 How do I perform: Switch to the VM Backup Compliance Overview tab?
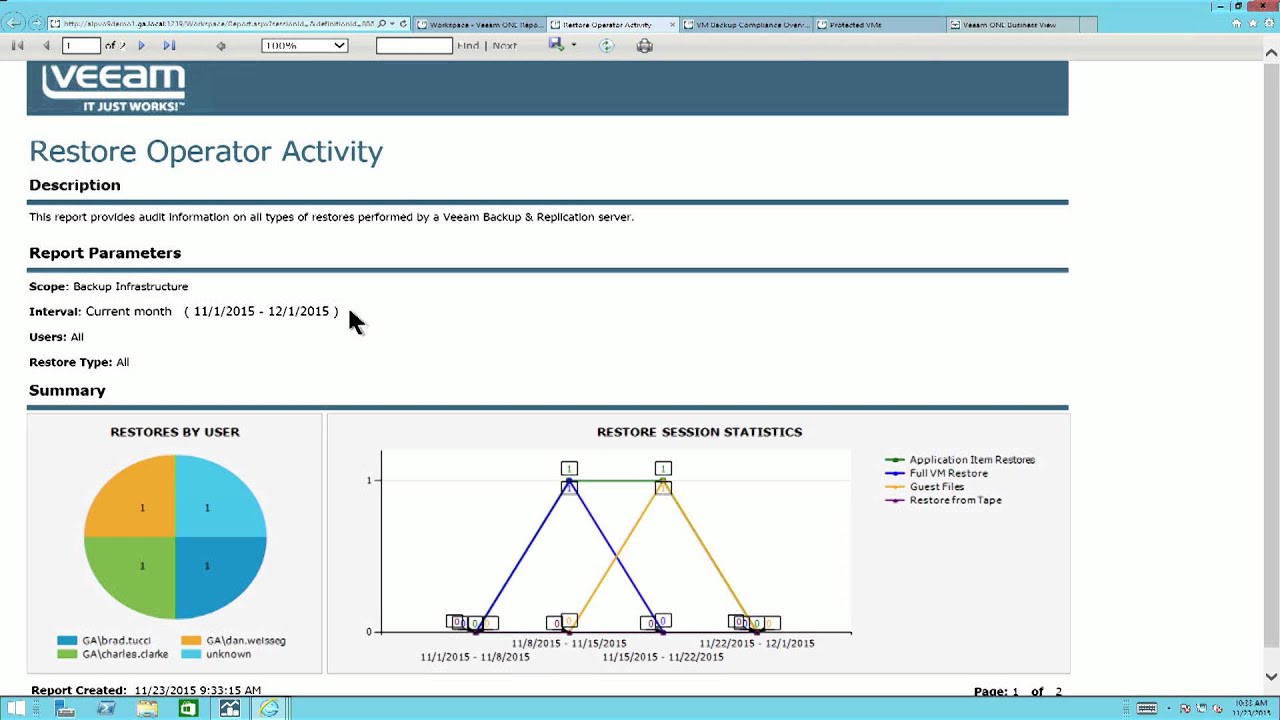[747, 24]
